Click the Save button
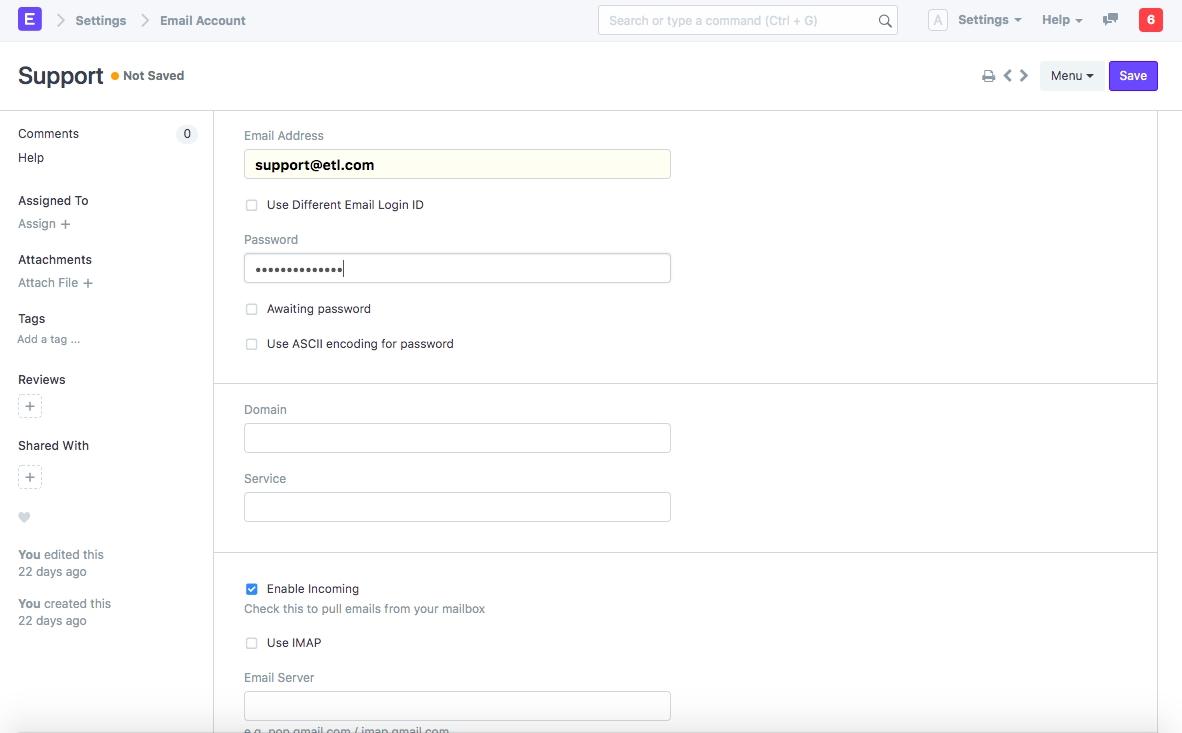Screen dimensions: 1182x733 click(1133, 76)
